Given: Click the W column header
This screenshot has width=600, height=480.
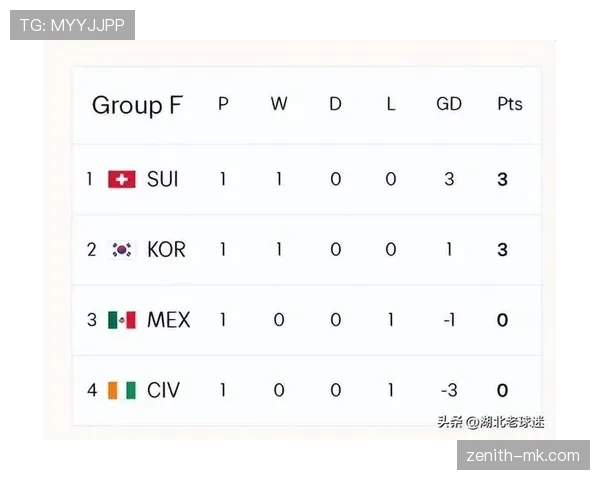Looking at the screenshot, I should [278, 104].
